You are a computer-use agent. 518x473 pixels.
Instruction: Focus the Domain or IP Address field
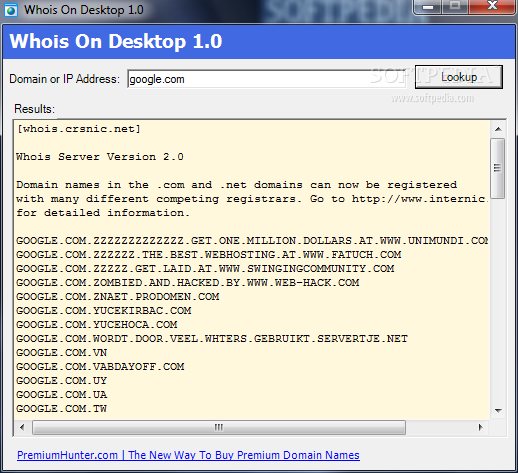coord(266,79)
